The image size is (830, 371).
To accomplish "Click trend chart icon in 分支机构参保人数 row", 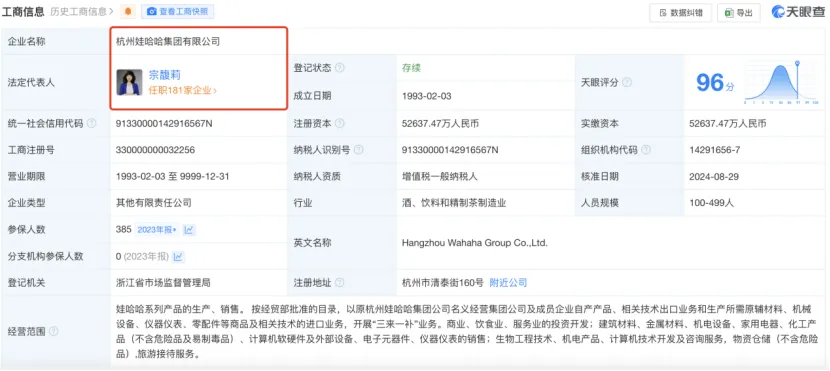I will point(178,257).
